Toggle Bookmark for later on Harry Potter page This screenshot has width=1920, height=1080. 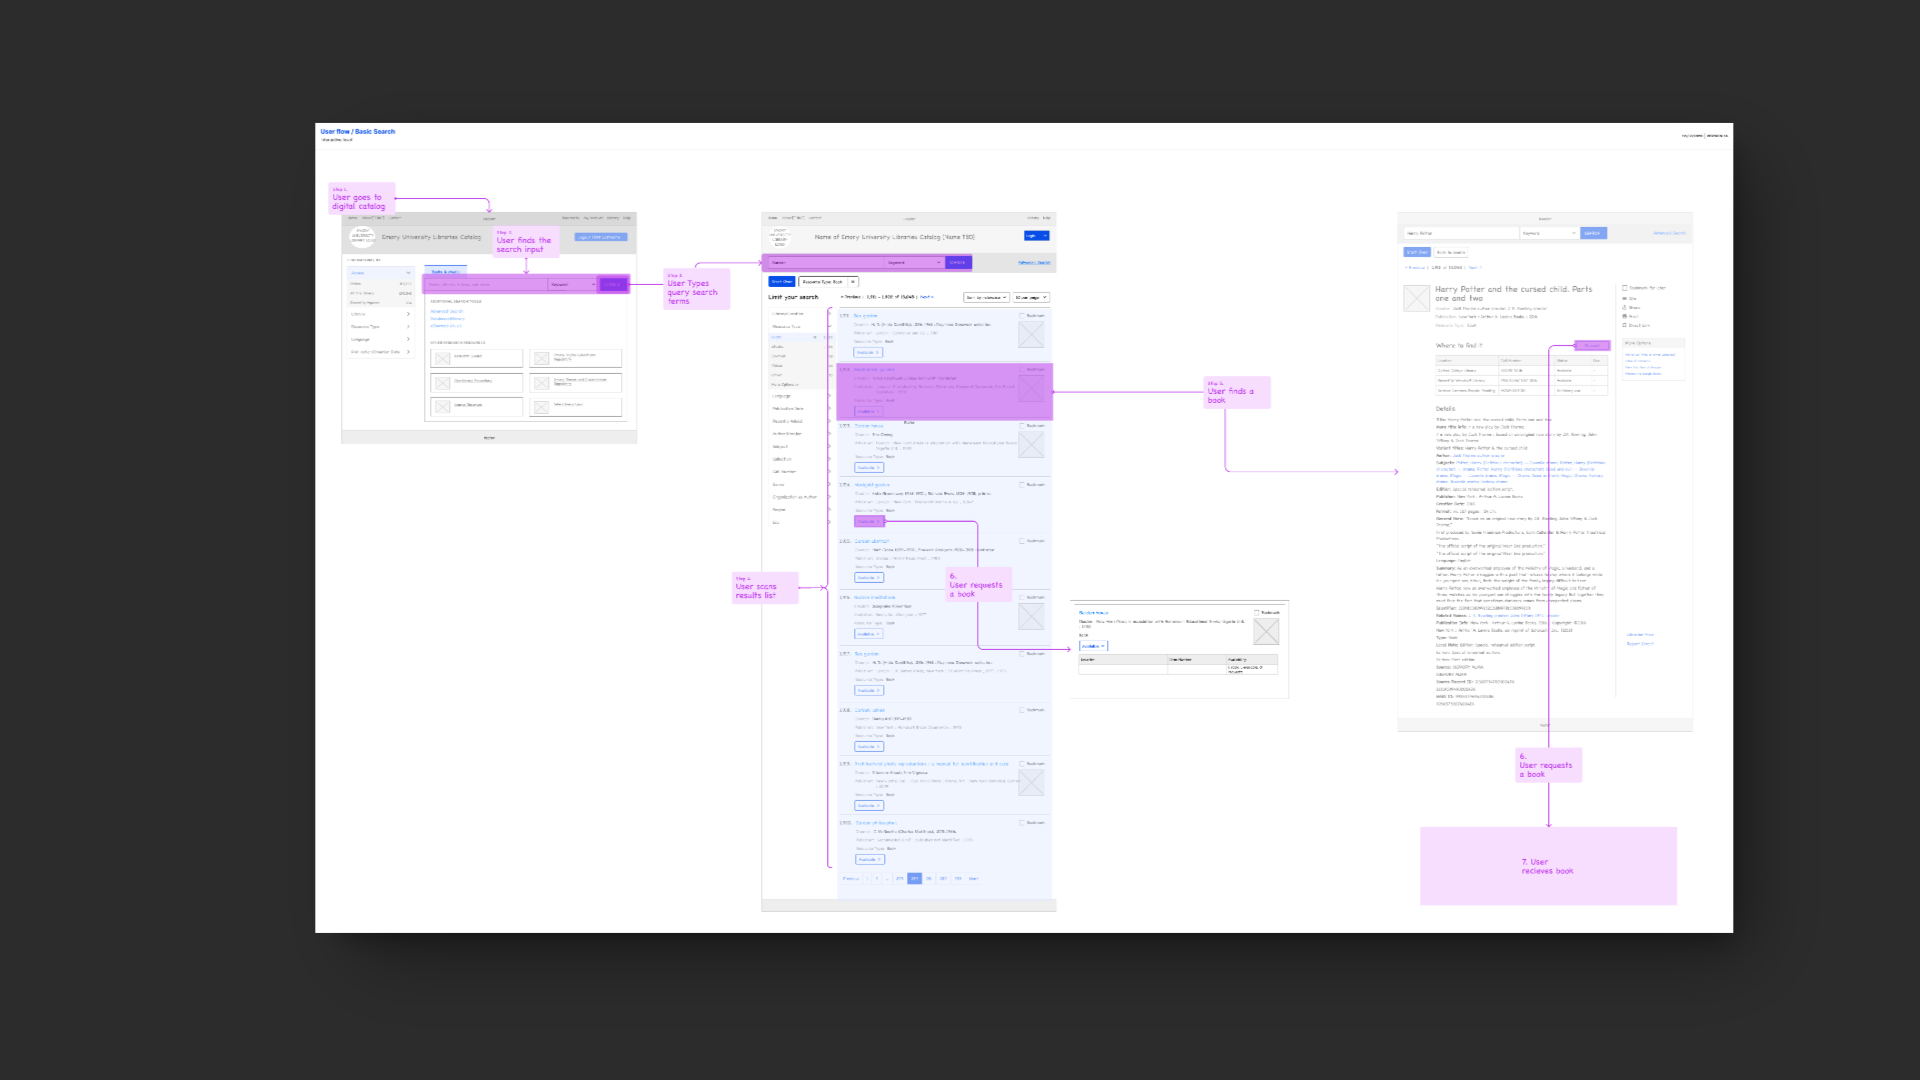[x=1625, y=288]
